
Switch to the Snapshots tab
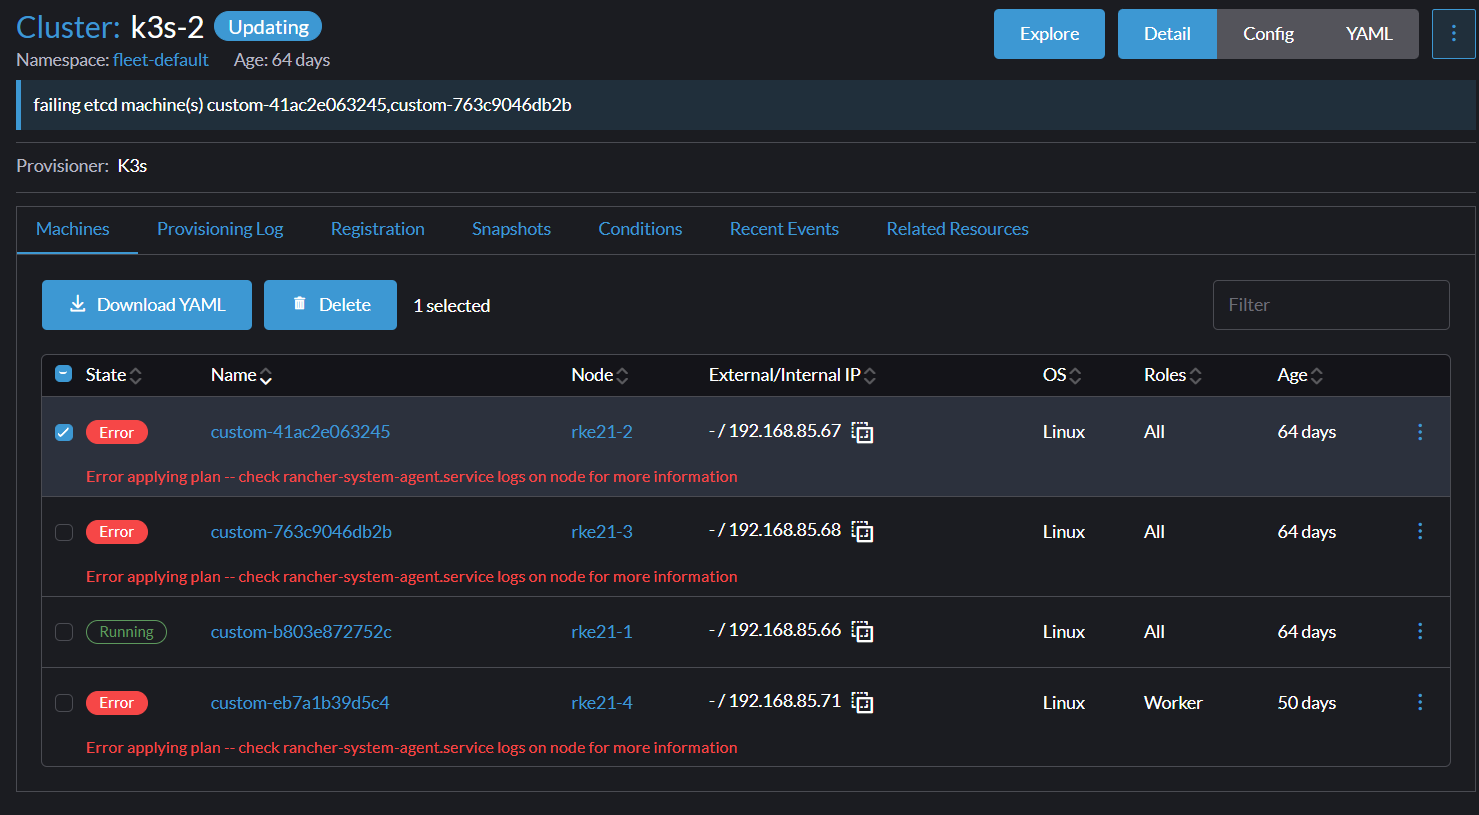[512, 229]
